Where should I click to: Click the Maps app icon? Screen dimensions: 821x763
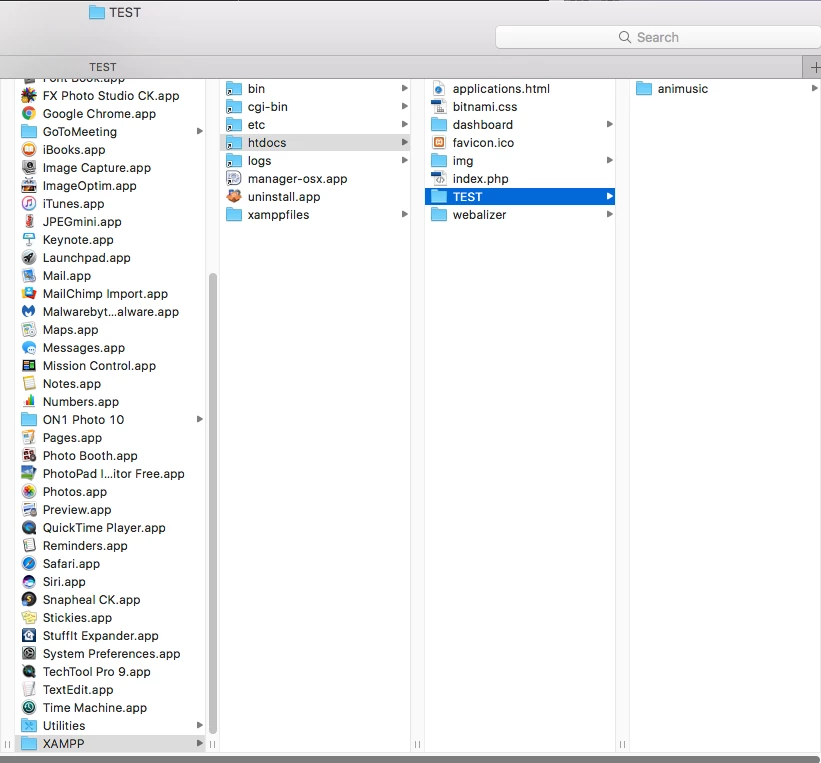click(29, 330)
